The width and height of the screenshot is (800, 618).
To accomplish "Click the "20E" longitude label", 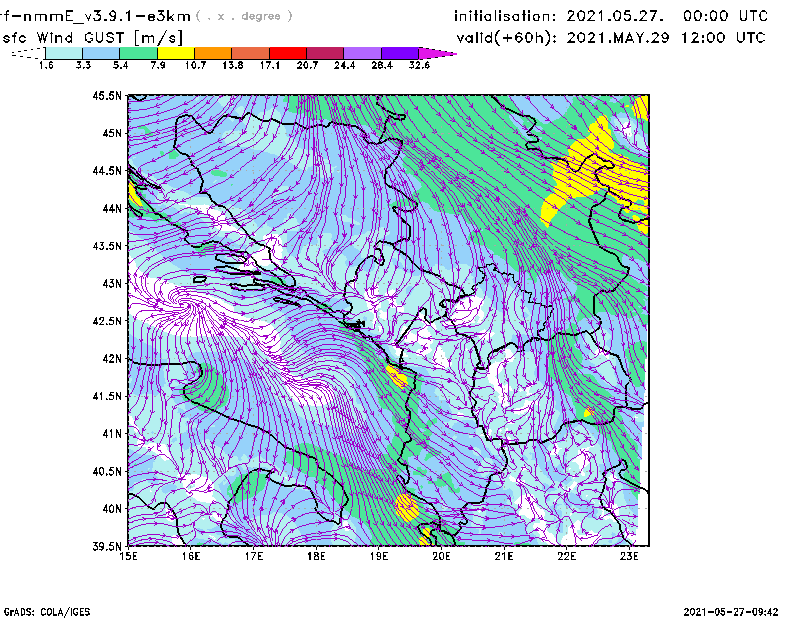I will click(x=441, y=556).
